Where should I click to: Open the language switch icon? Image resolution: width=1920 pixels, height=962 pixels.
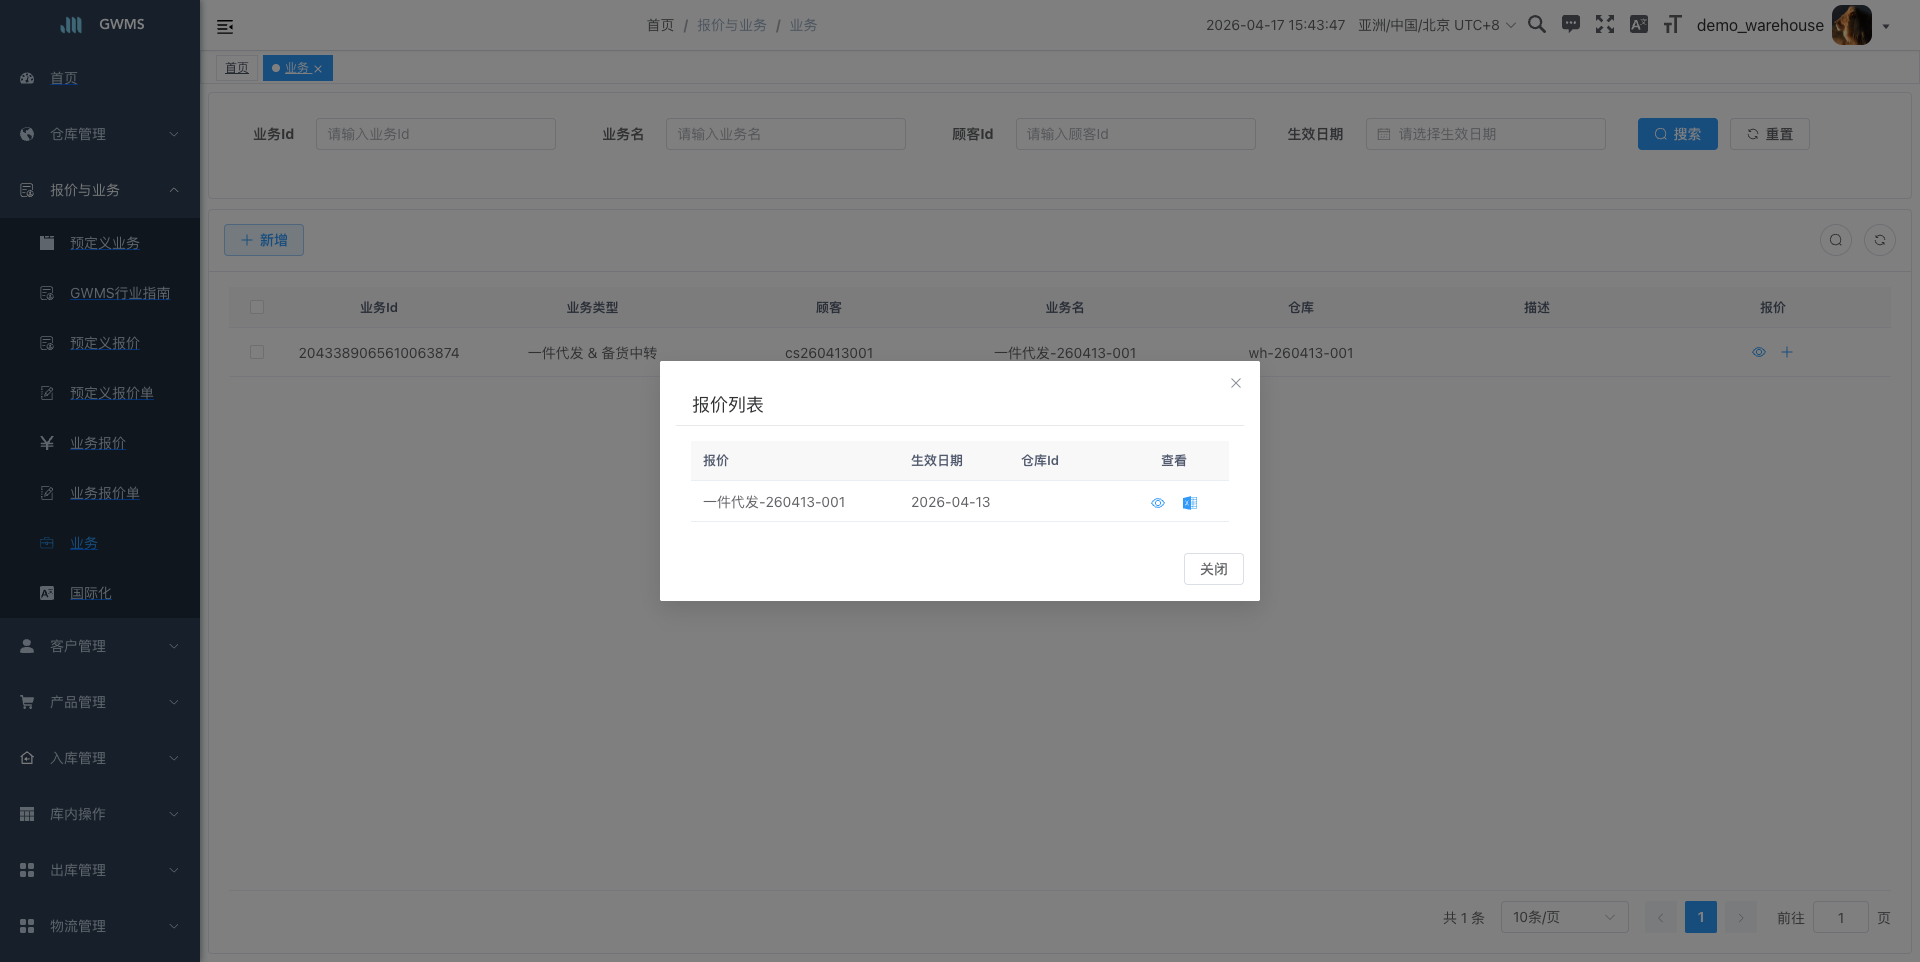[x=1639, y=25]
